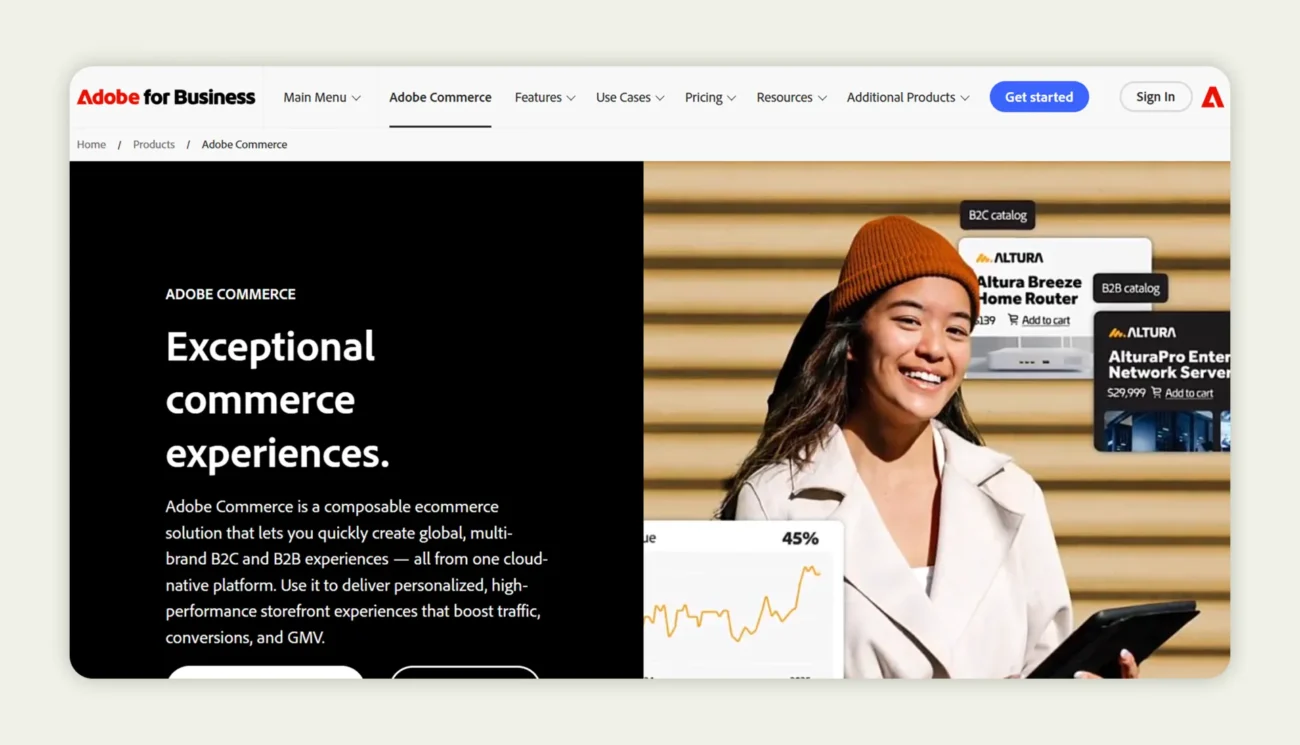Select the Adobe Commerce nav tab
Screen dimensions: 1300x745
click(x=440, y=97)
